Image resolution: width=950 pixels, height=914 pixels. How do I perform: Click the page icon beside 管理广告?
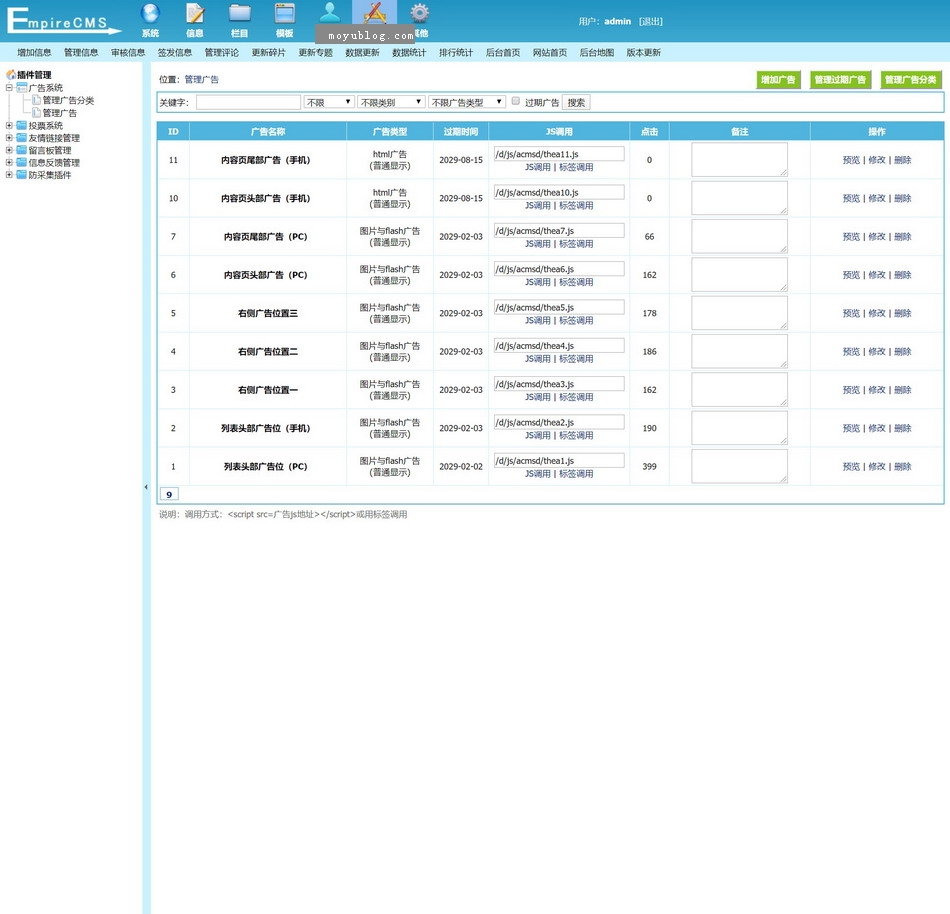[36, 113]
